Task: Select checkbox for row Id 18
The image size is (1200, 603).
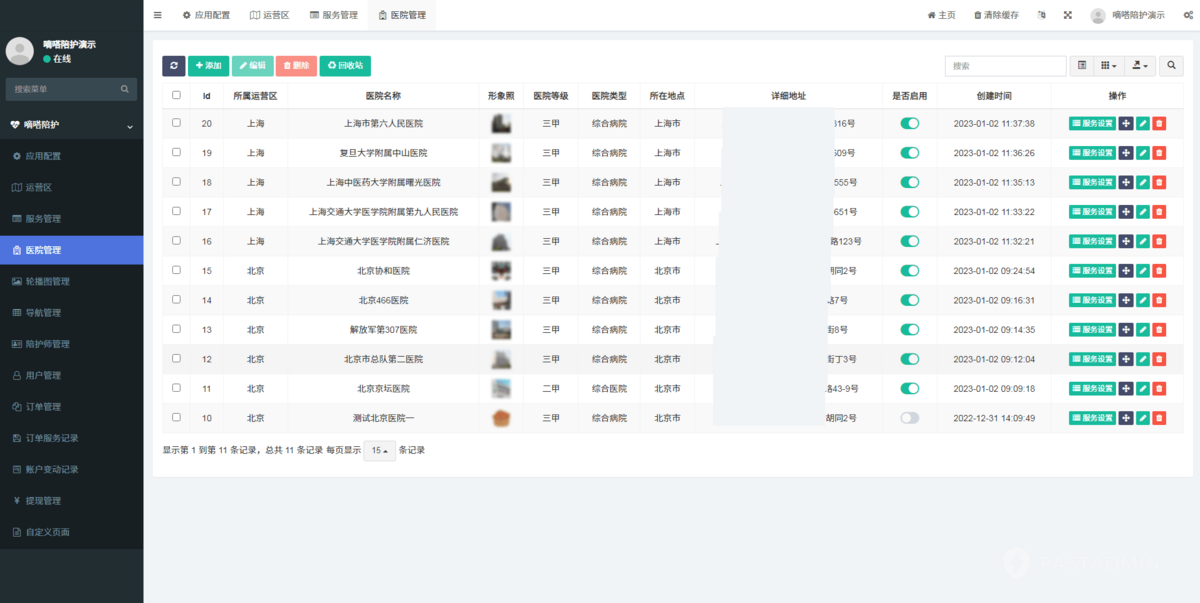Action: (176, 182)
